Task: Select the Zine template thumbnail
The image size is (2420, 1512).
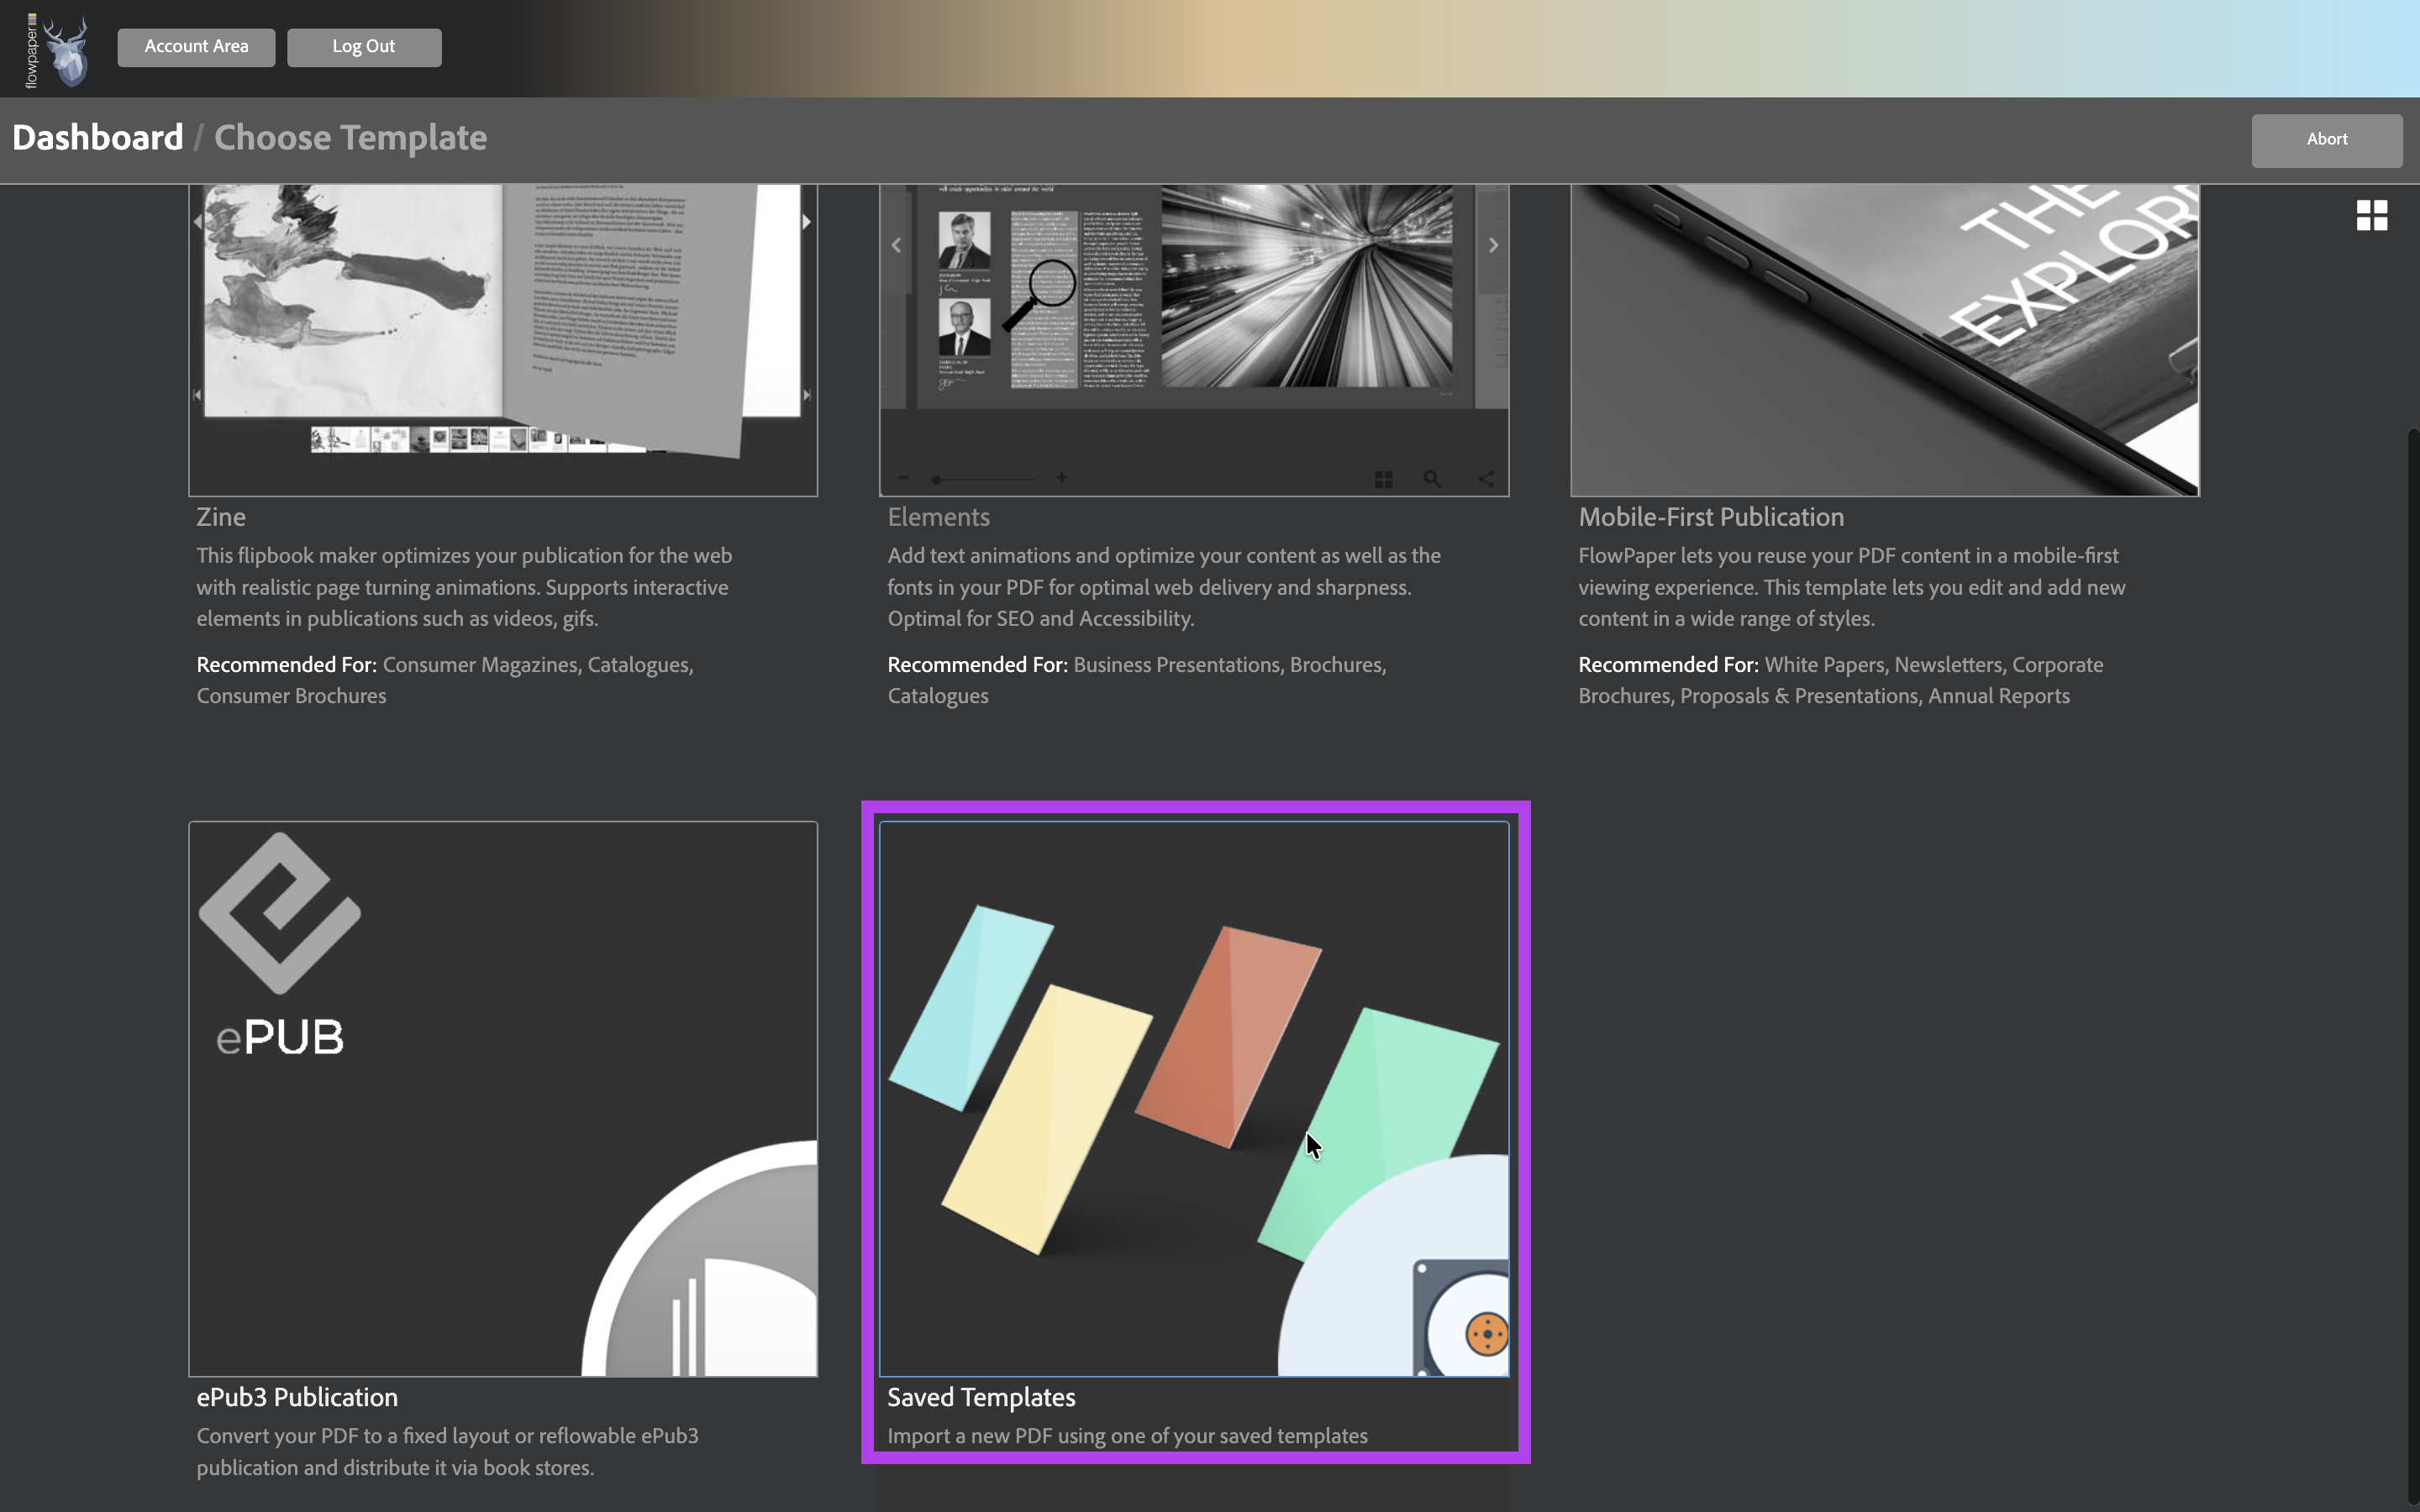Action: point(503,340)
